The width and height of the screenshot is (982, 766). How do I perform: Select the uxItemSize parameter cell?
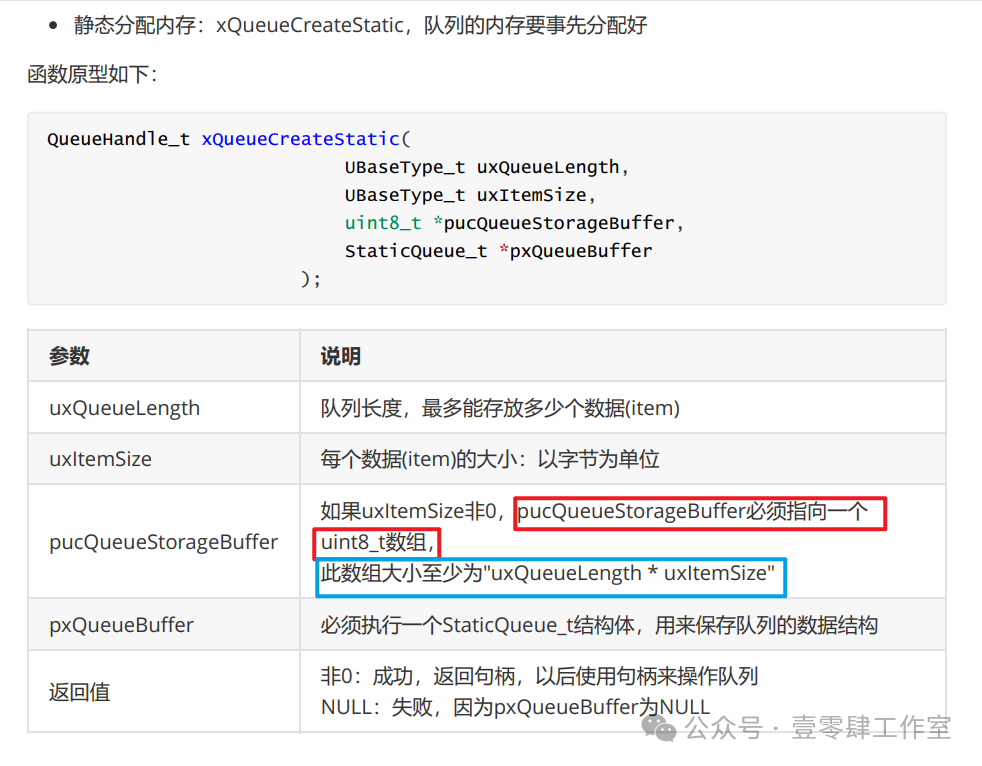163,459
